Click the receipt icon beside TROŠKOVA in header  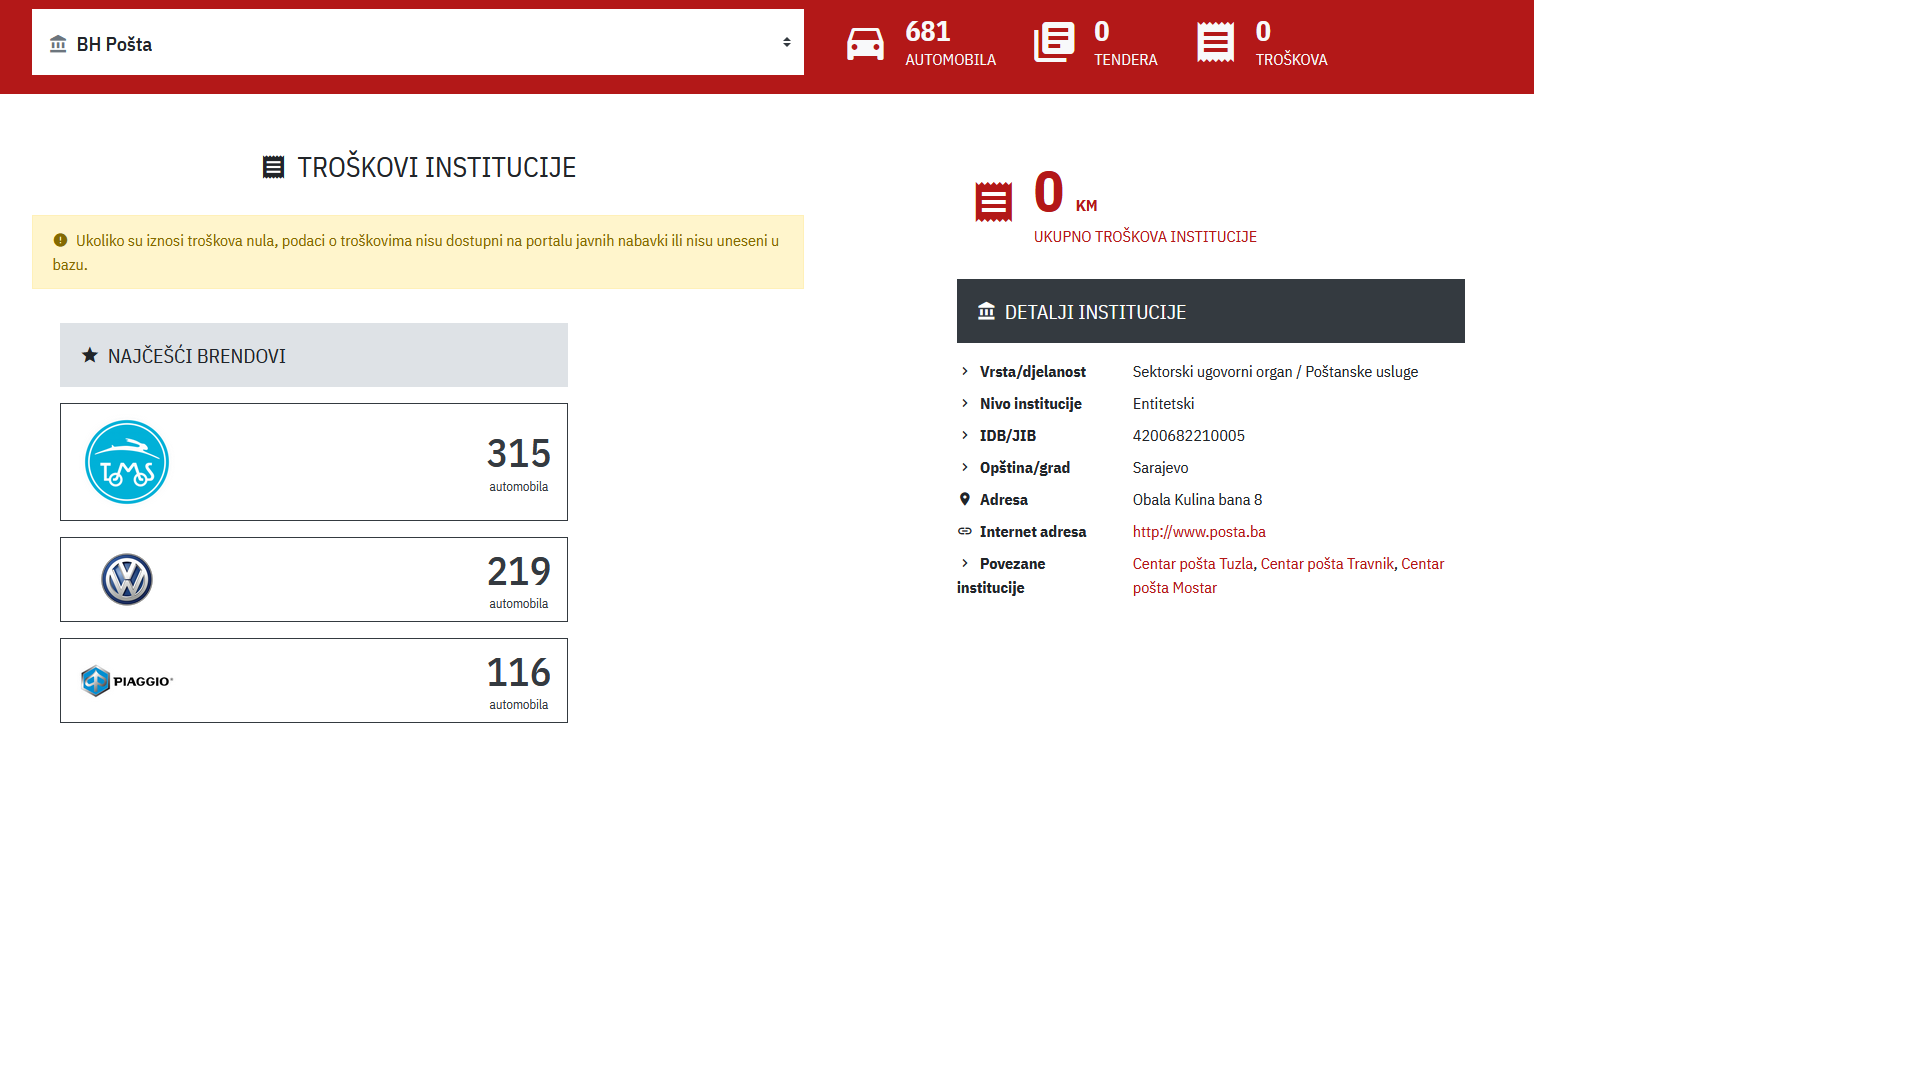pos(1216,42)
